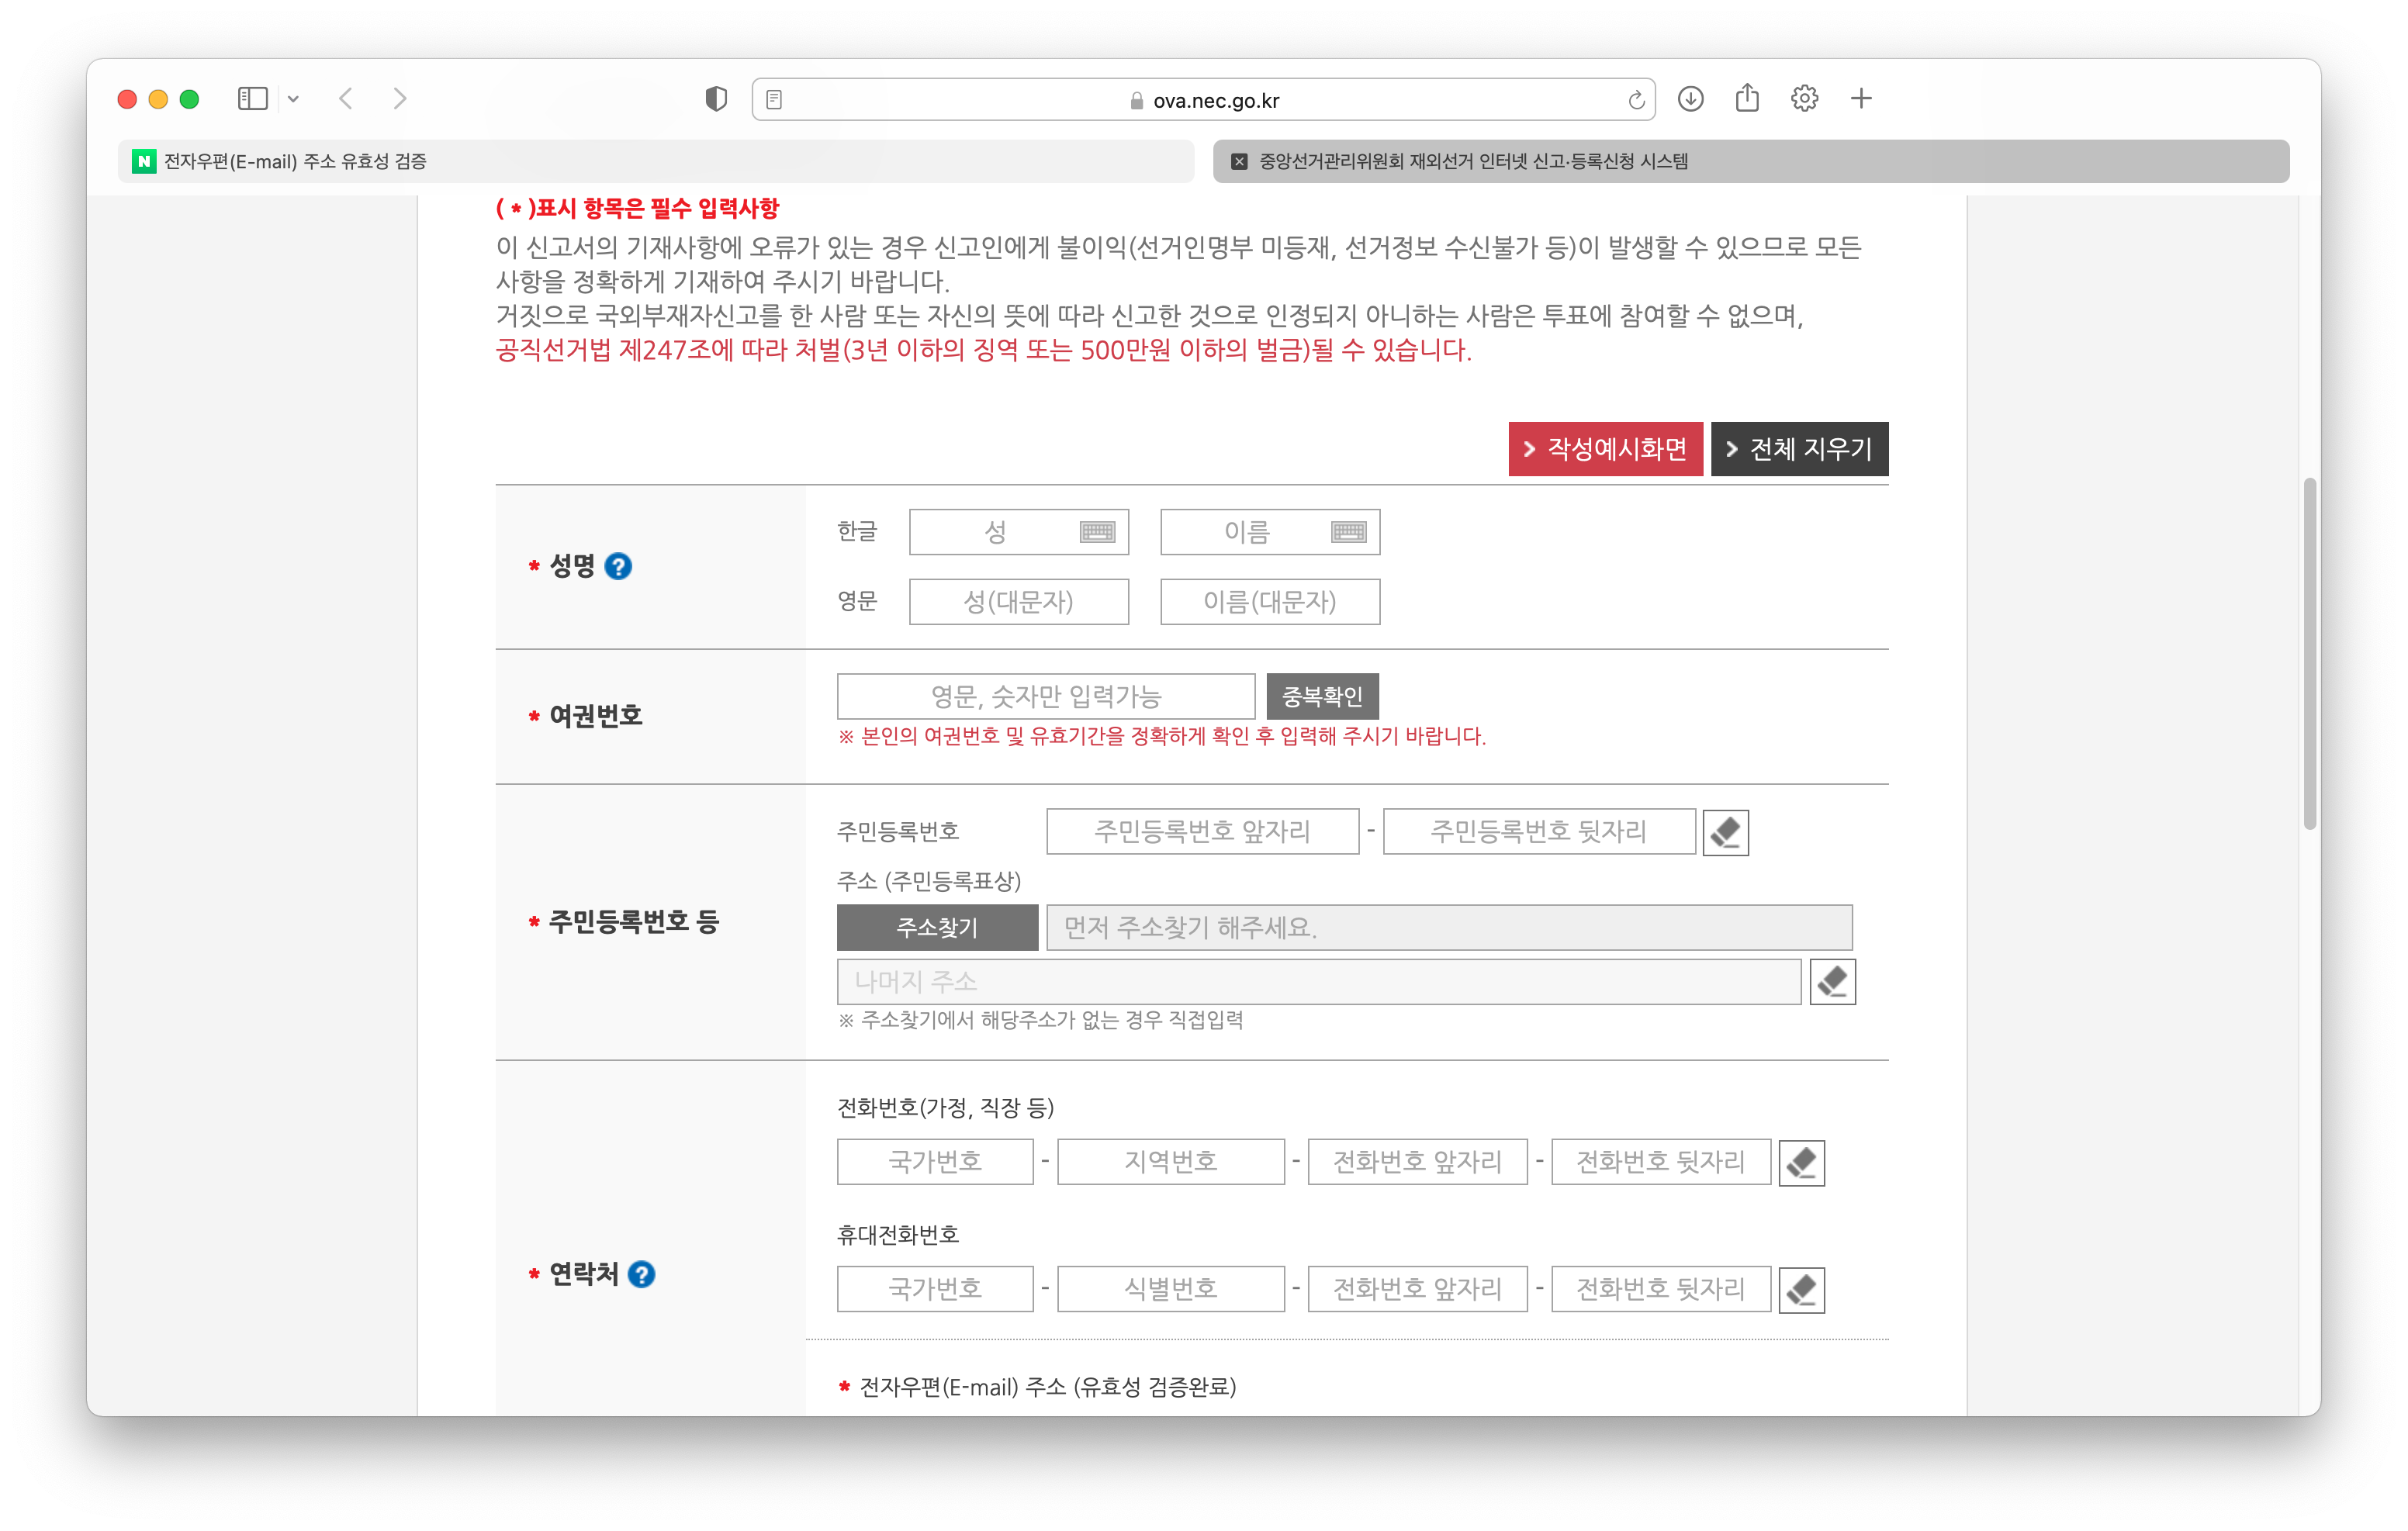The width and height of the screenshot is (2408, 1531).
Task: Click 작성예시화면 button
Action: pyautogui.click(x=1605, y=449)
